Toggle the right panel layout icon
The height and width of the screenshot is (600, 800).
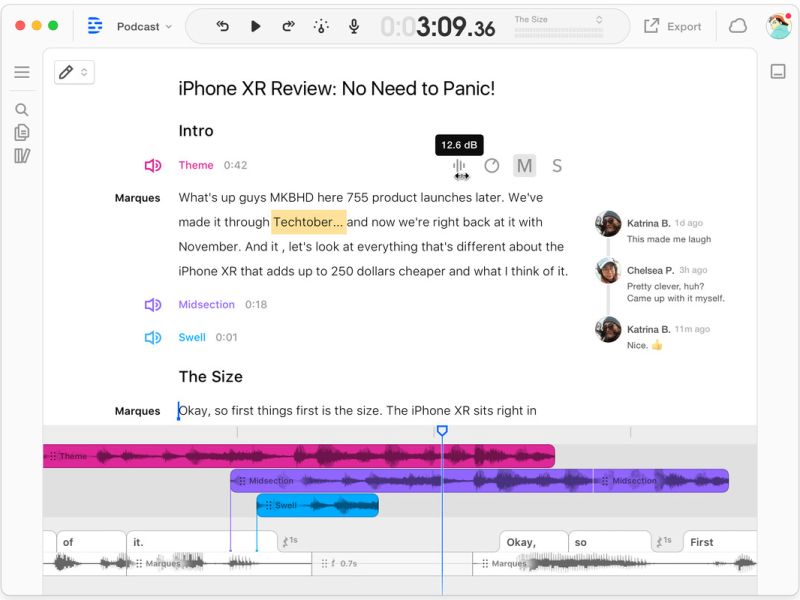point(778,71)
